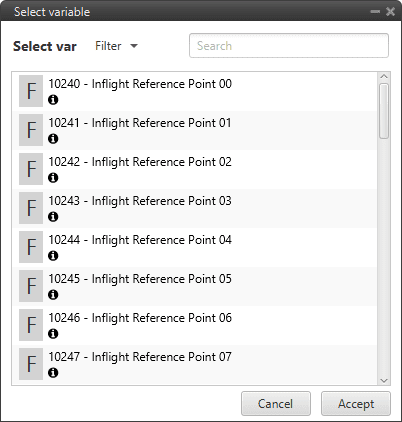Select 10242 - Inflight Reference Point 02
This screenshot has height=422, width=402.
coord(195,169)
